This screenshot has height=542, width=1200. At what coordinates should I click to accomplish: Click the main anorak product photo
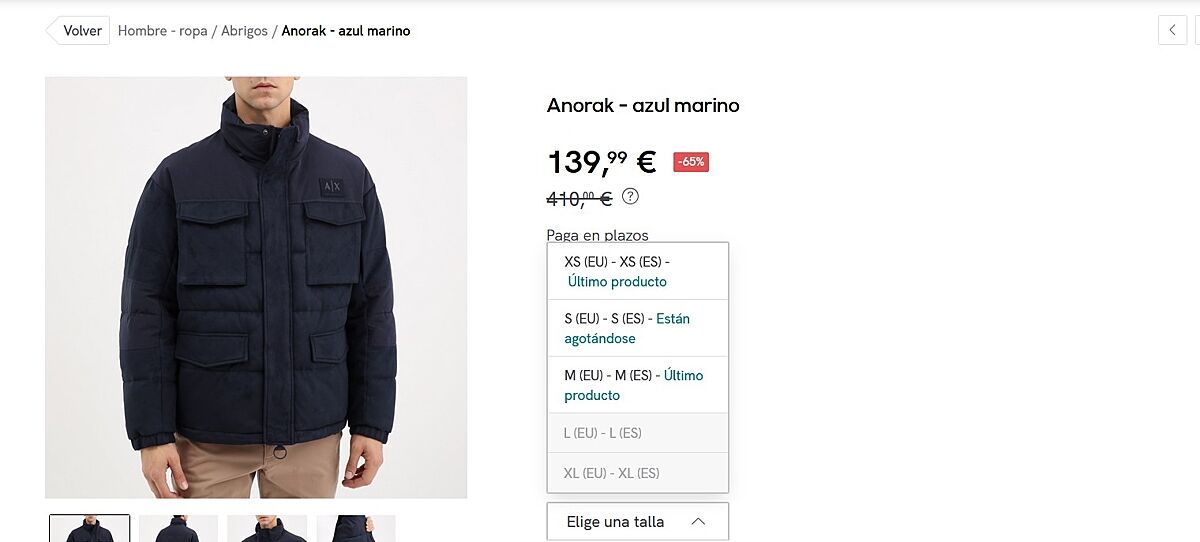(x=256, y=287)
